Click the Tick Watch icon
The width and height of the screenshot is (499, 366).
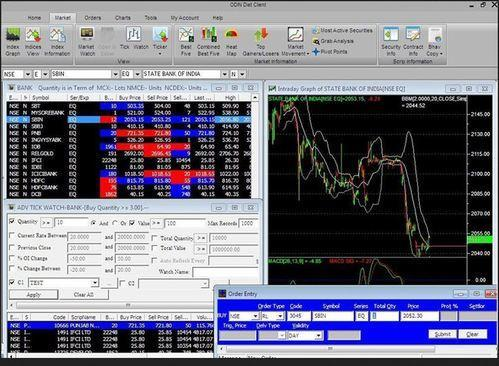click(134, 39)
